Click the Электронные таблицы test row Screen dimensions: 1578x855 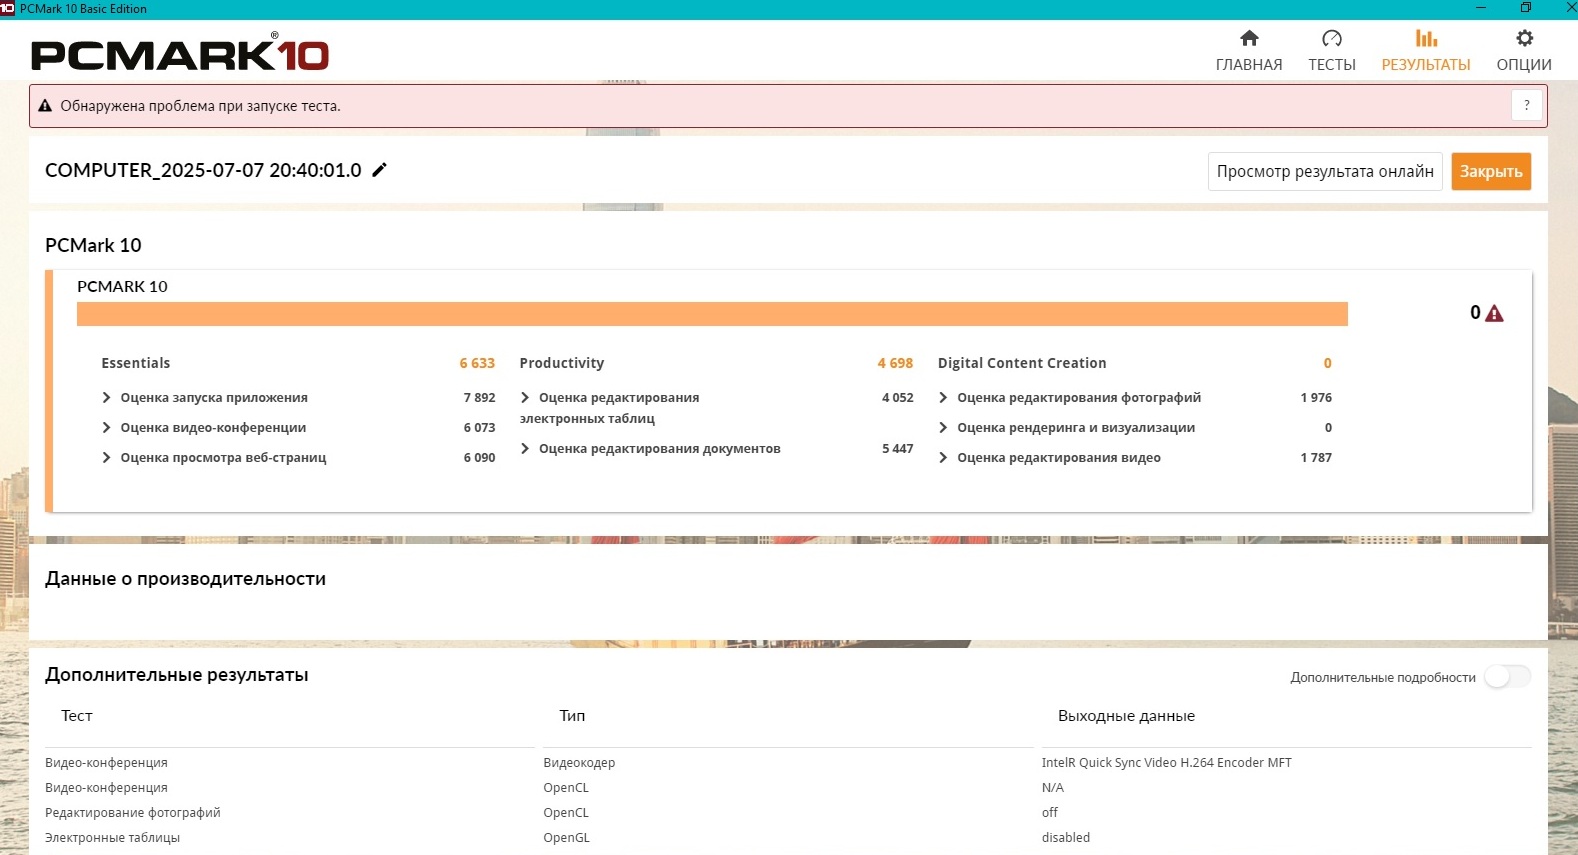tap(113, 838)
